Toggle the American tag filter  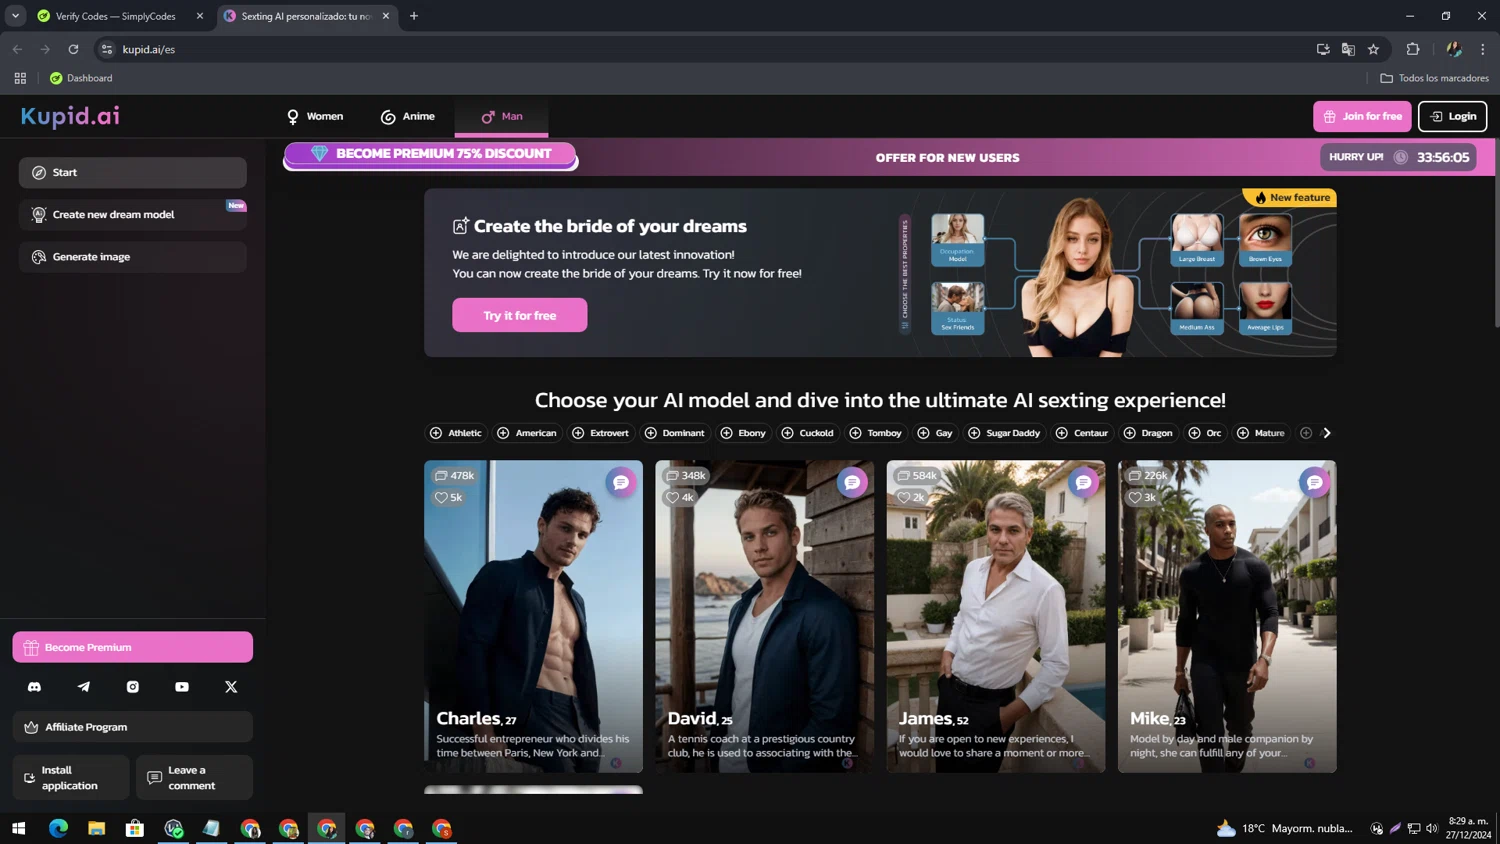[527, 433]
